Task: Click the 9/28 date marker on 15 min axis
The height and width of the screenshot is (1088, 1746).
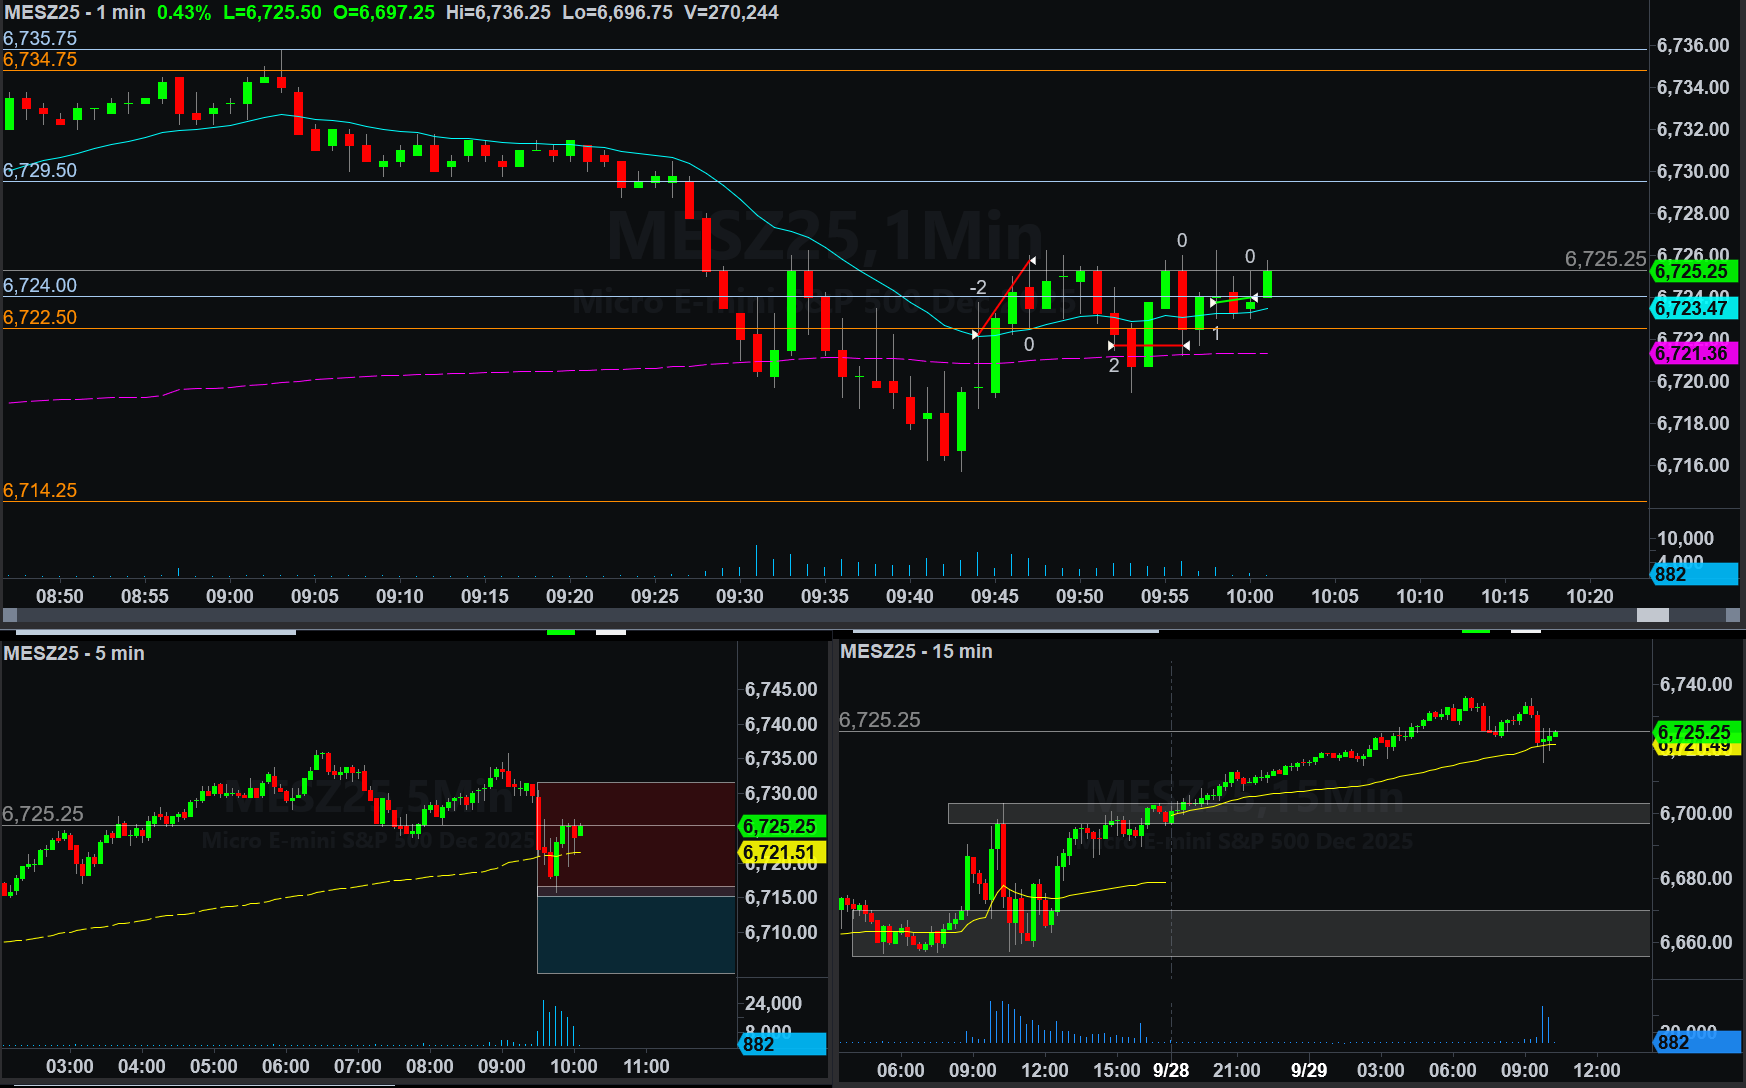Action: pos(1171,1070)
